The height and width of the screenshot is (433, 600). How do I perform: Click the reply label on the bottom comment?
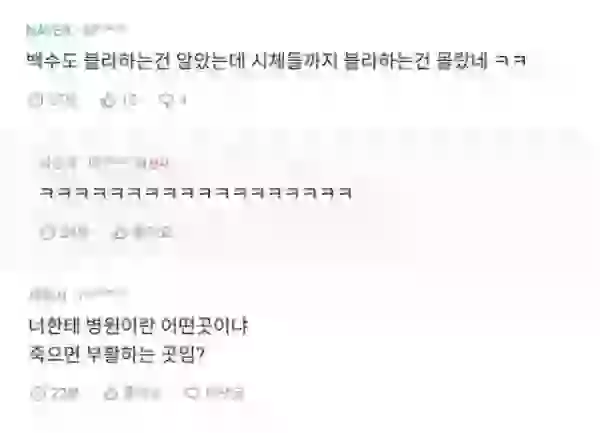[x=225, y=393]
